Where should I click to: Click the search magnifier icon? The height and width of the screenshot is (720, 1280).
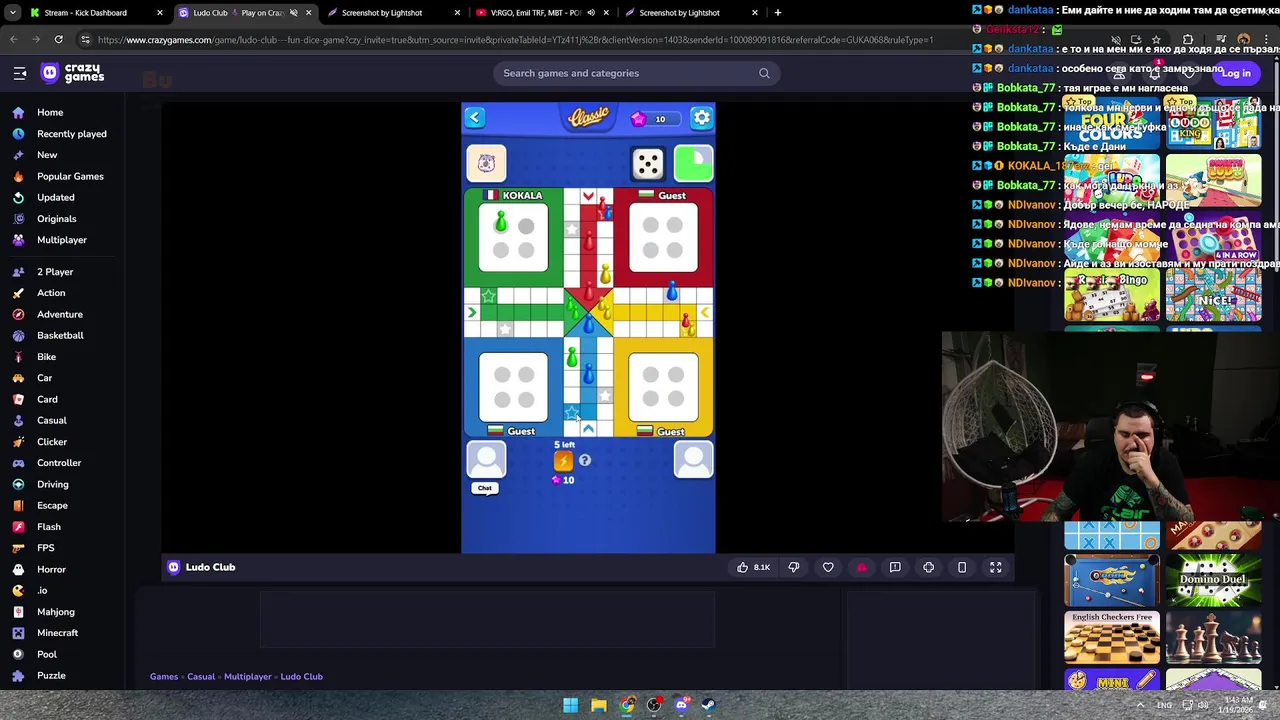coord(764,73)
